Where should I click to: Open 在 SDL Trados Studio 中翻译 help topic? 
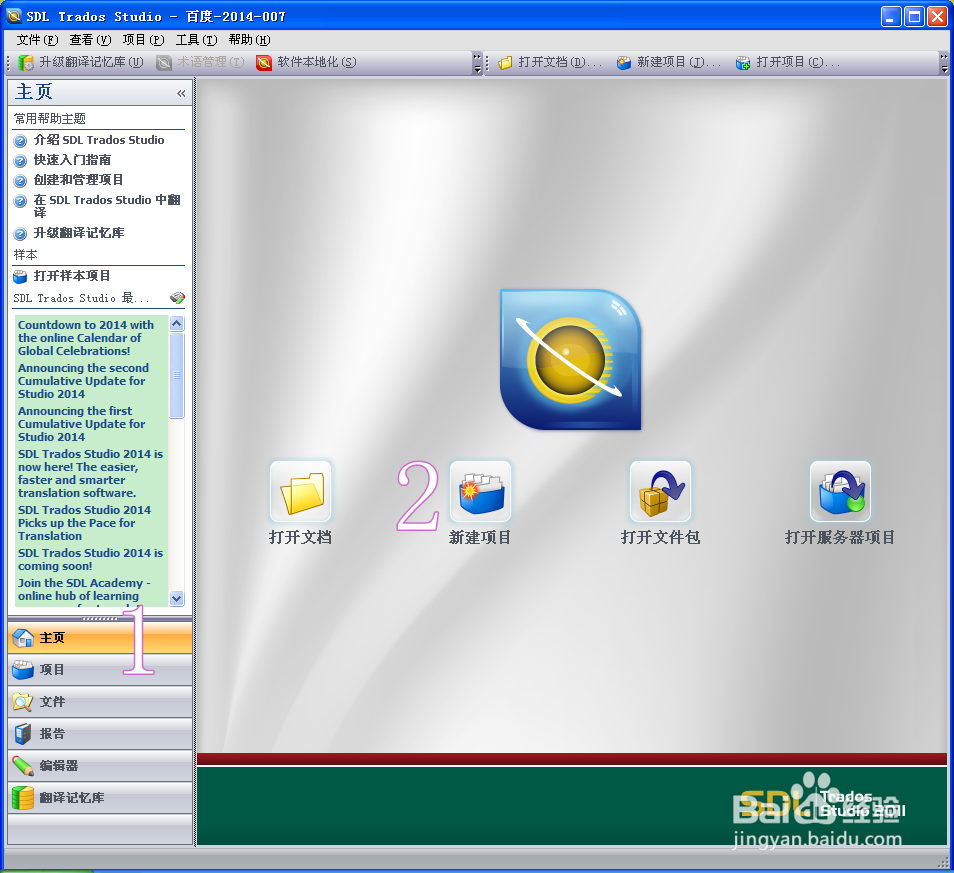tap(107, 206)
